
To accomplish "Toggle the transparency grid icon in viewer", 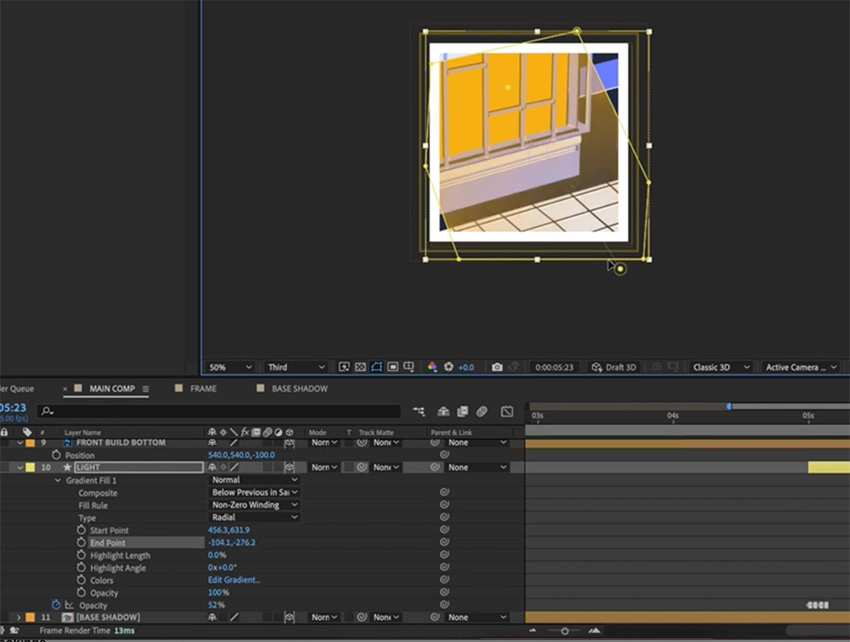I will point(360,367).
